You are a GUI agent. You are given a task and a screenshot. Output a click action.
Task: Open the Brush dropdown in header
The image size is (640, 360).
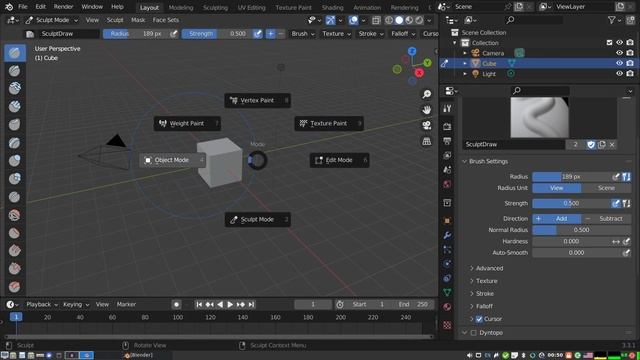point(303,34)
